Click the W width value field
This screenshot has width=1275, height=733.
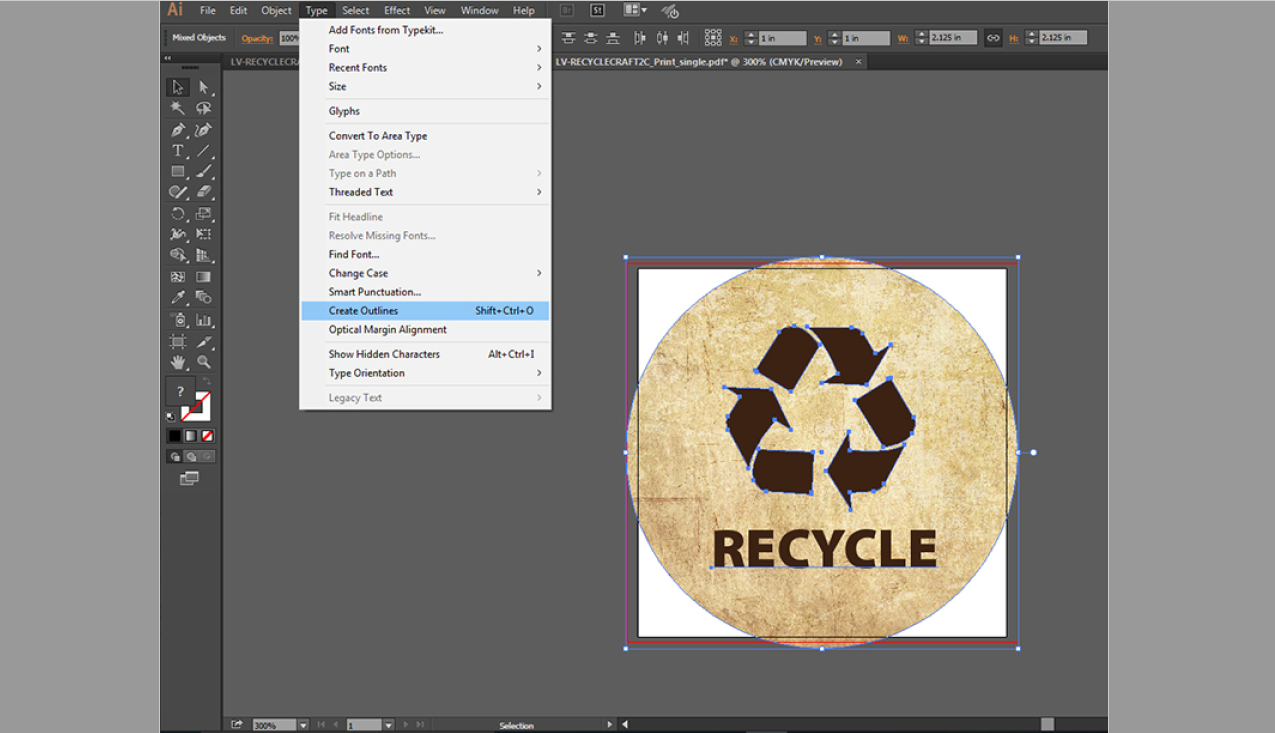(x=950, y=37)
